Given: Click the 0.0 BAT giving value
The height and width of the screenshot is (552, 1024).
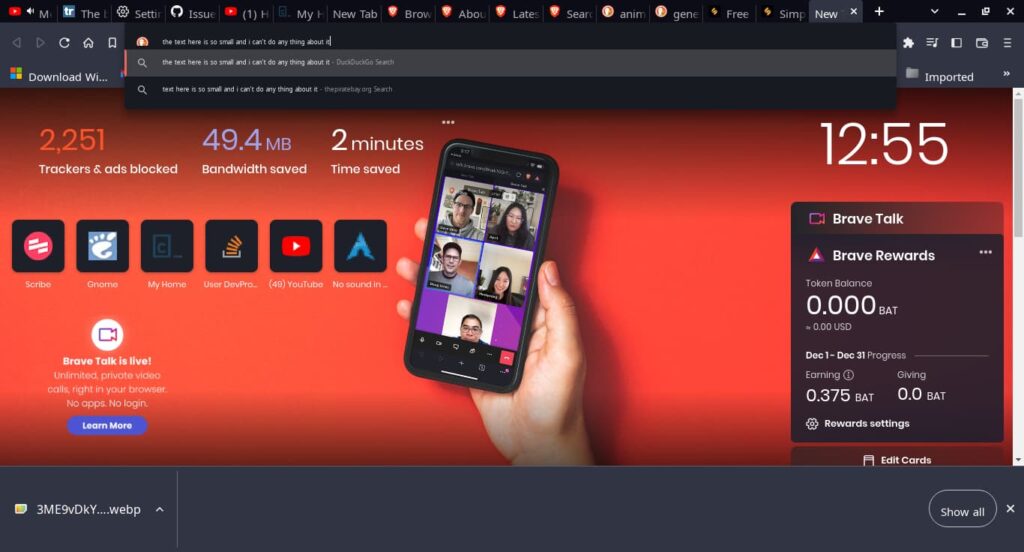Looking at the screenshot, I should [921, 395].
